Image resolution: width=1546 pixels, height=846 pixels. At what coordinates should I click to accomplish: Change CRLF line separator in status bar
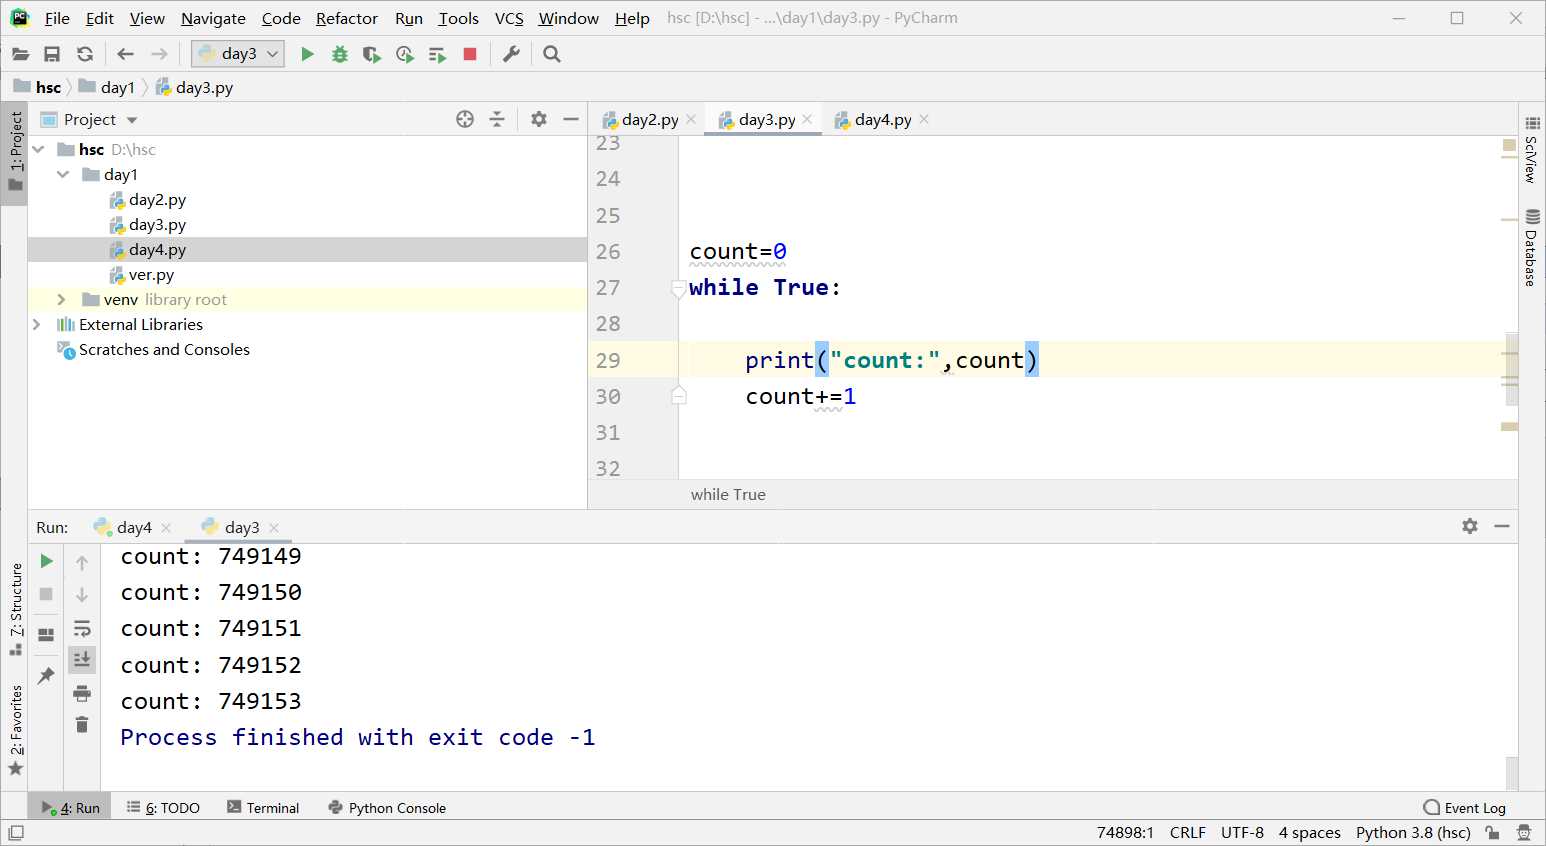pos(1188,832)
